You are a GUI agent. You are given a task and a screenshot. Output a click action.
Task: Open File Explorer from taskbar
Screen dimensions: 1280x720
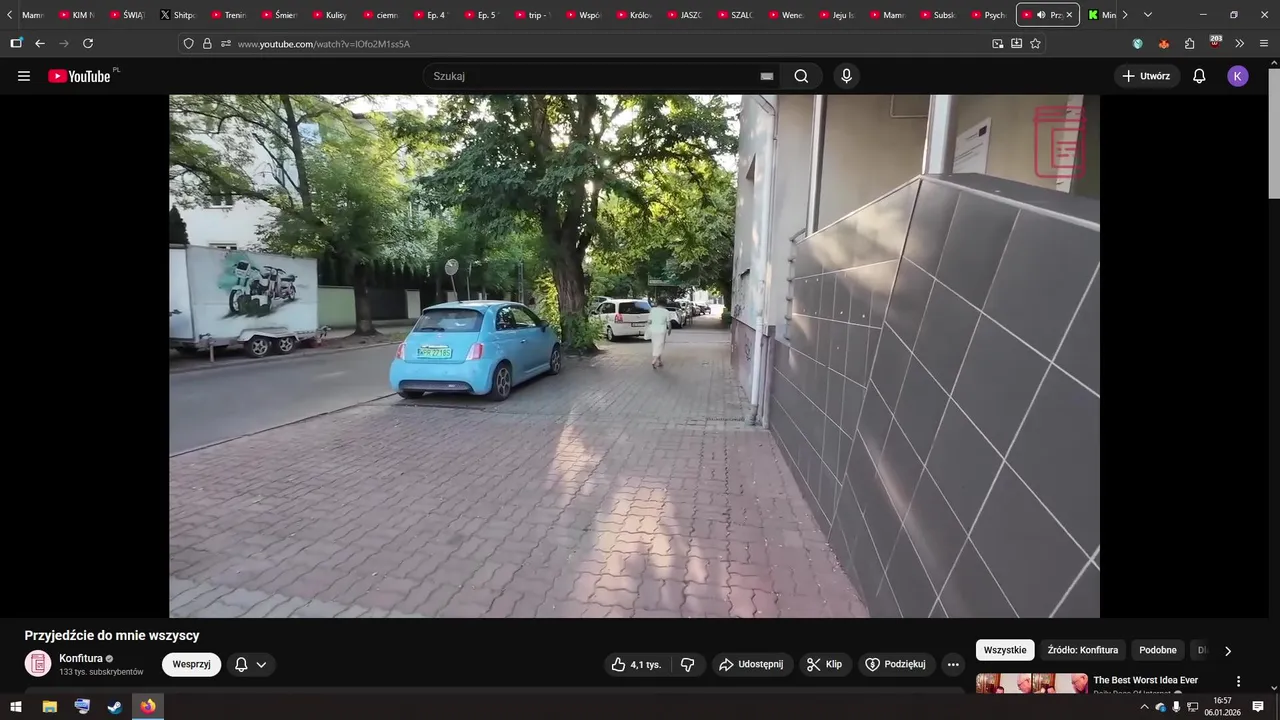point(49,707)
